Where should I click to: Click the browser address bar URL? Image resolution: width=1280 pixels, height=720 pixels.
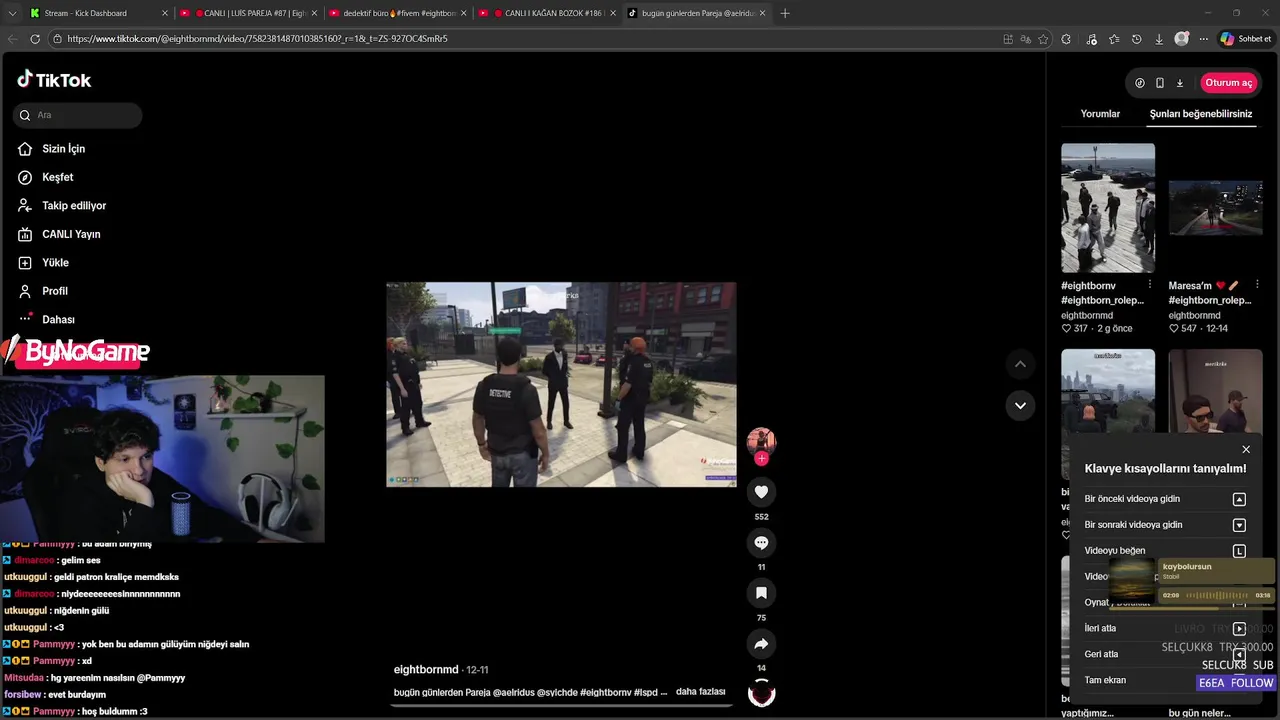(257, 39)
